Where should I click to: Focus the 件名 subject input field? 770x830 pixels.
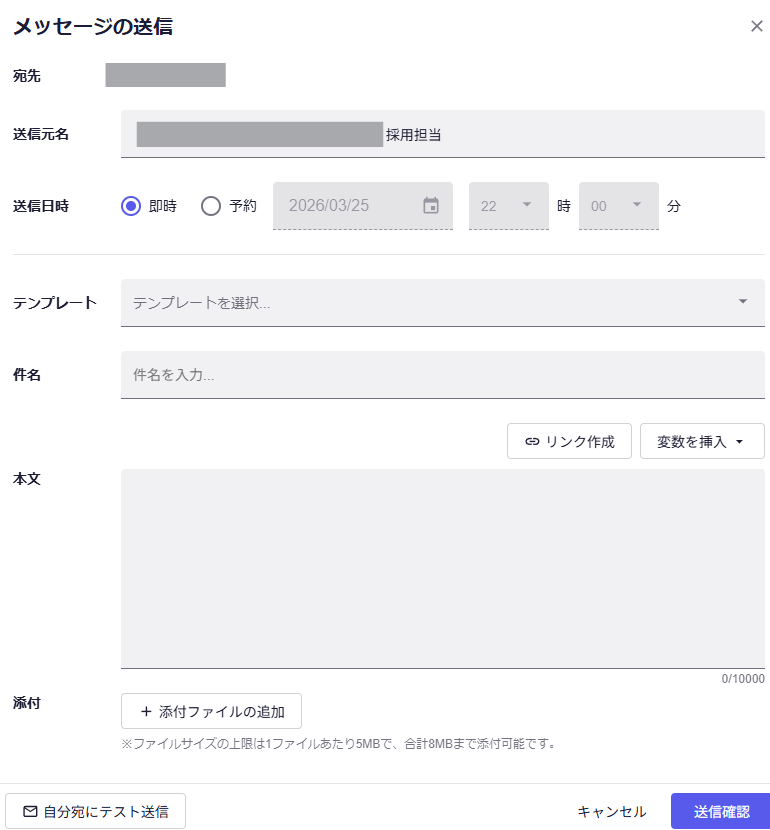[442, 375]
